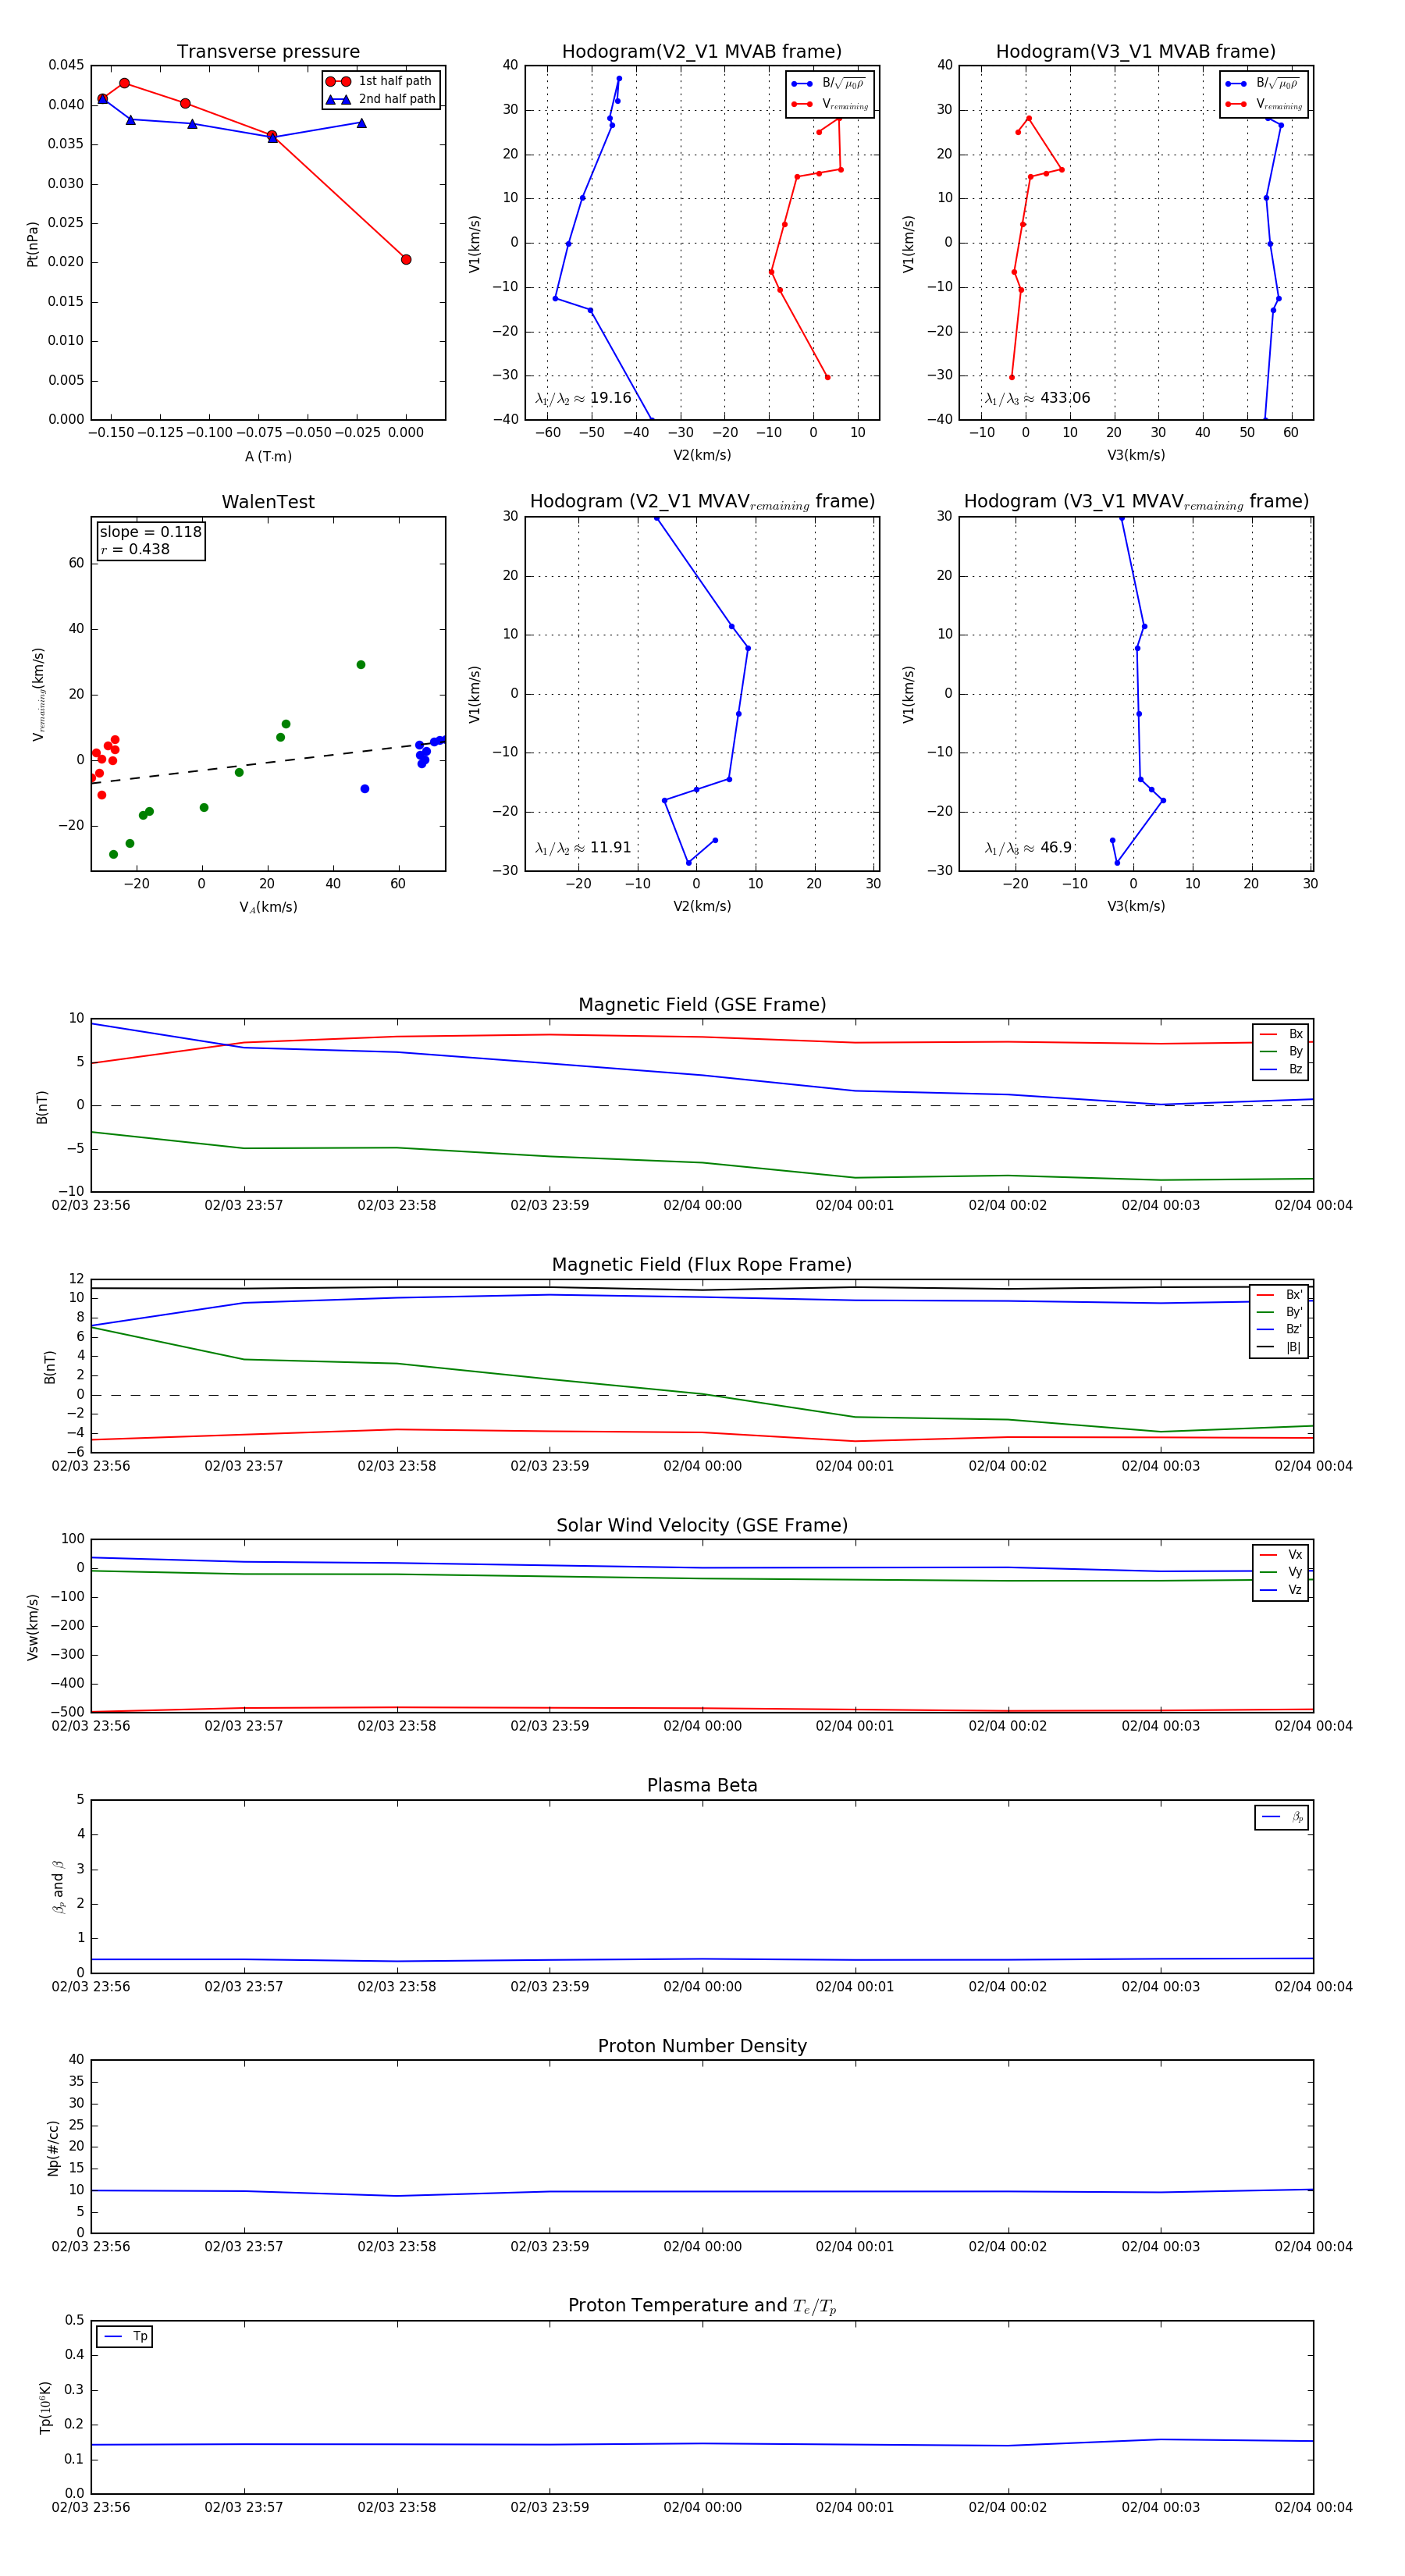The image size is (1405, 2576).
Task: Click the "r = 0.438" annotation
Action: coord(135,549)
